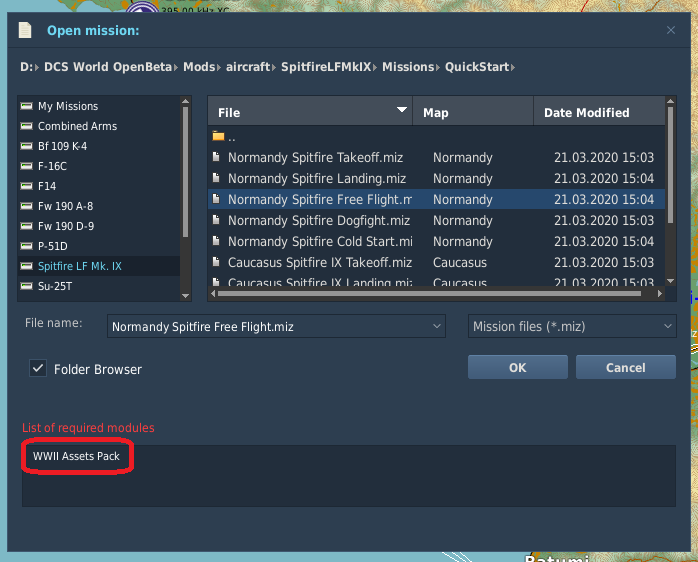The image size is (698, 562).
Task: Select Normandy Spitfire Landing.miz file
Action: 436,178
